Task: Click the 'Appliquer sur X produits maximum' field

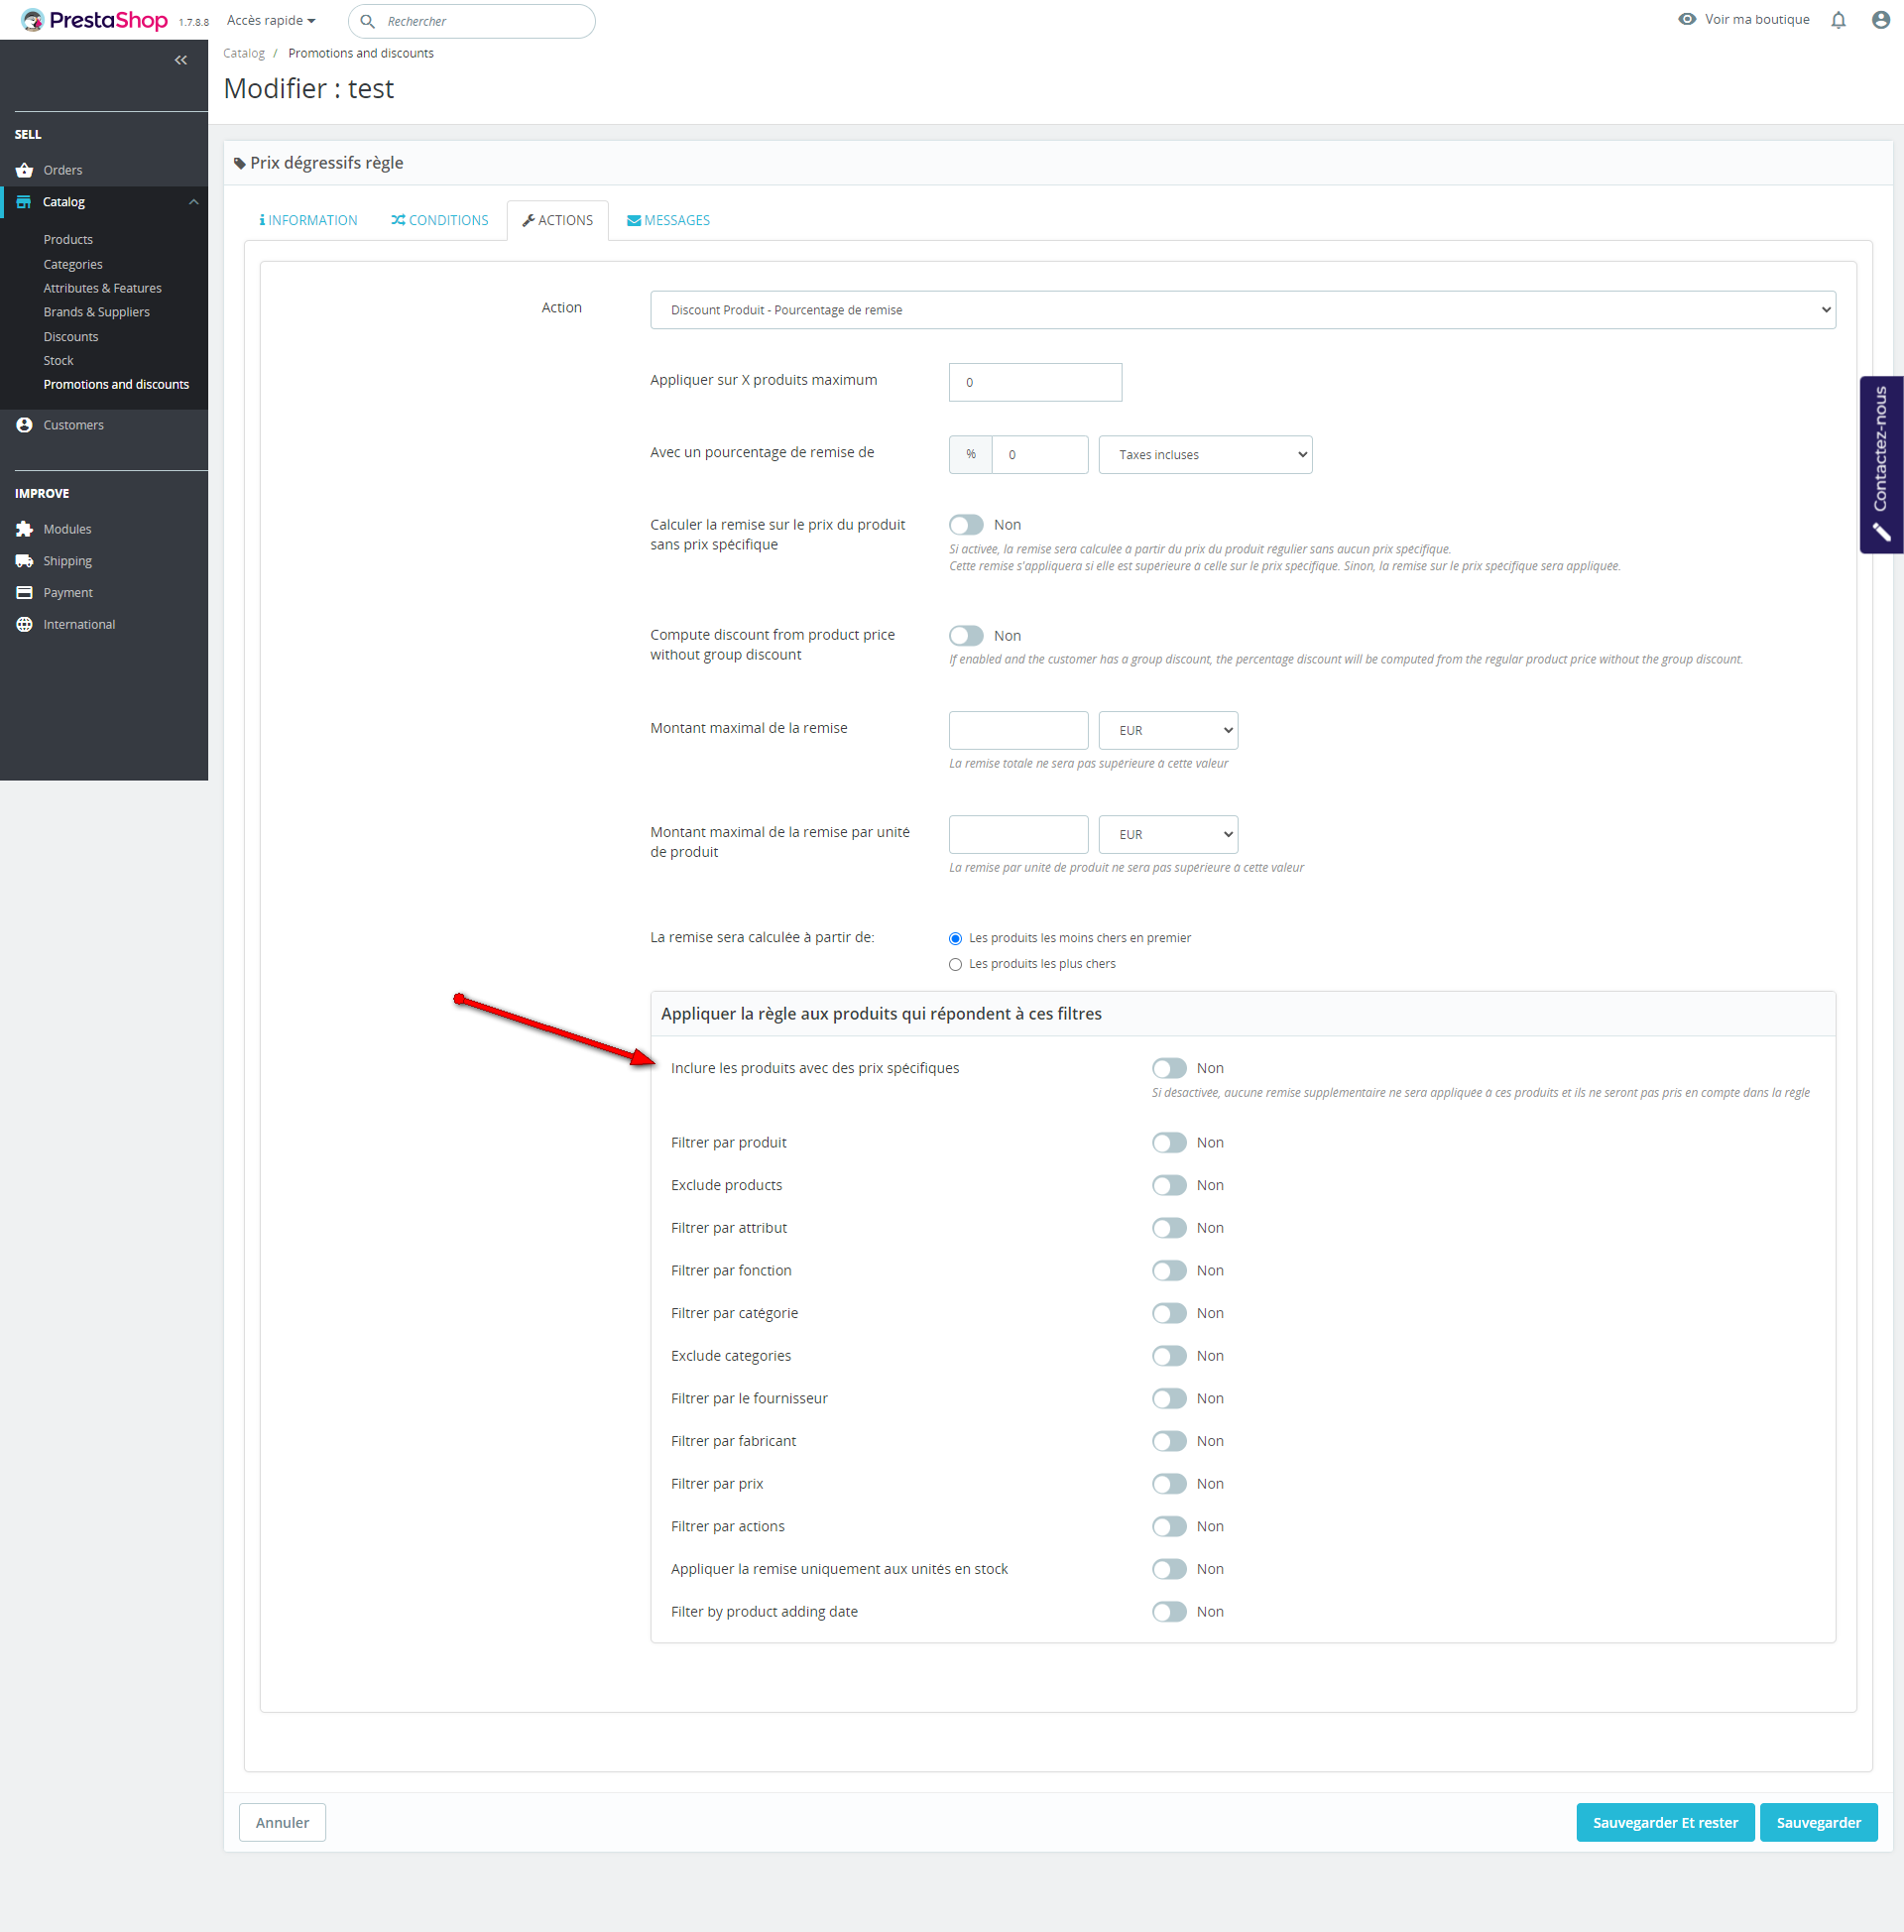Action: tap(1034, 382)
